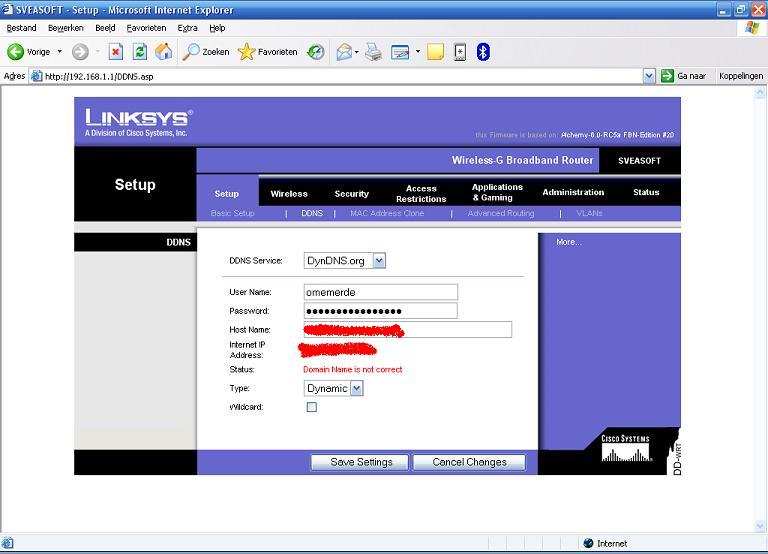
Task: Click the Host Name input field
Action: pos(408,330)
